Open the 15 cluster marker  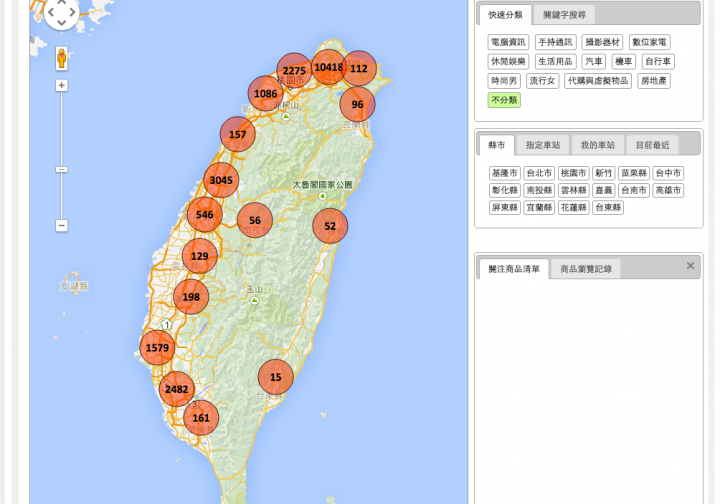click(x=276, y=377)
